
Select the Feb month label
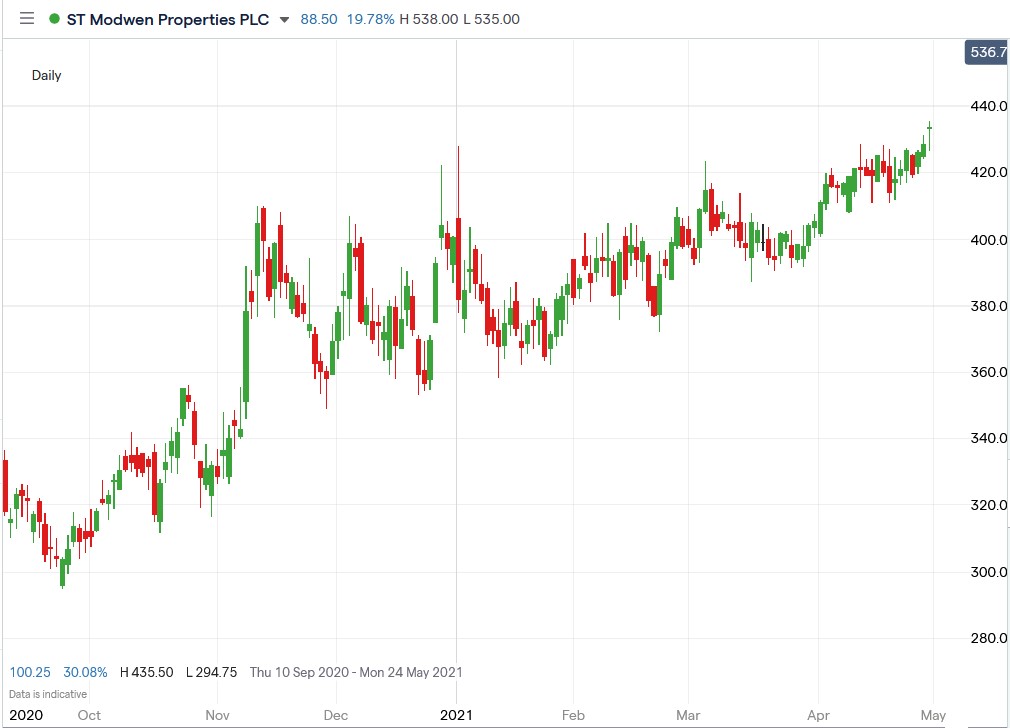click(573, 715)
